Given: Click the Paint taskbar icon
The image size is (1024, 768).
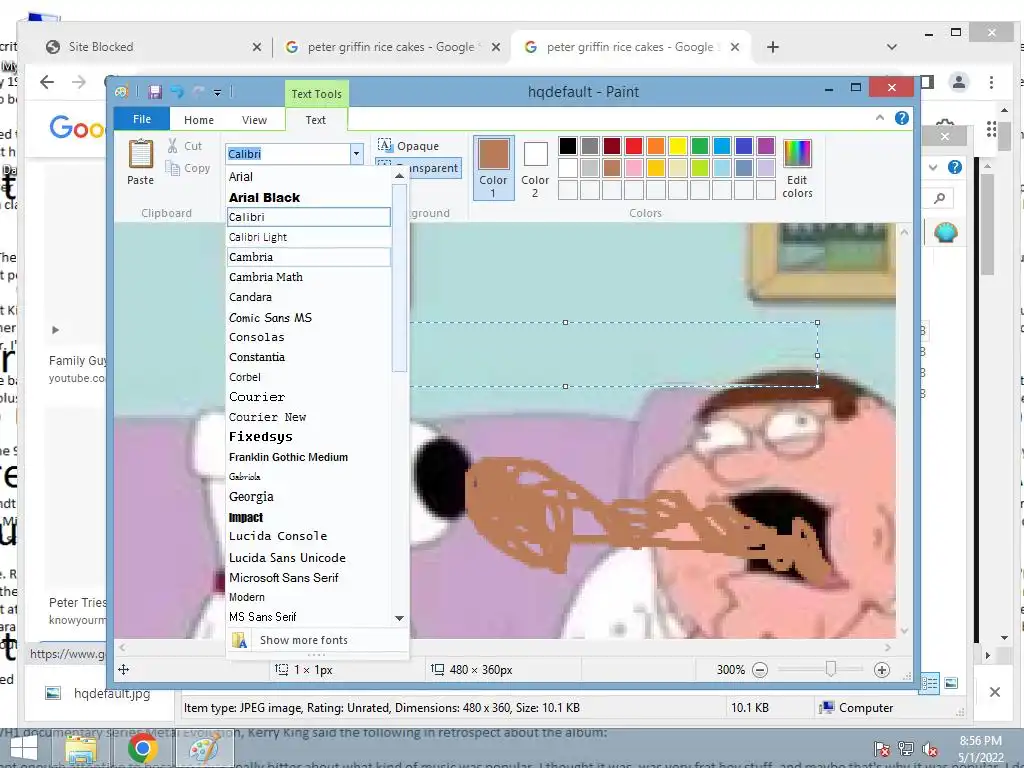Looking at the screenshot, I should pyautogui.click(x=204, y=749).
